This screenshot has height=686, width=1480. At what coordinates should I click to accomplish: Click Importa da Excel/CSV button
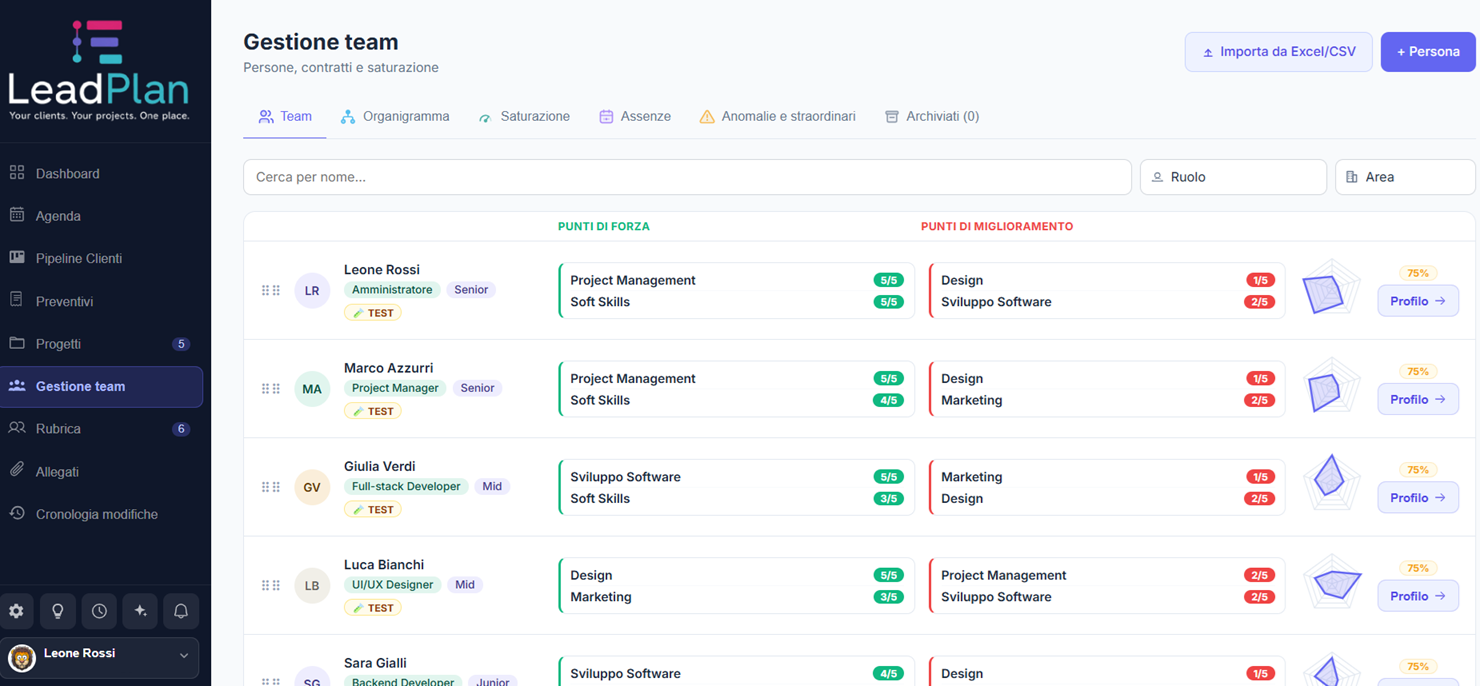1279,52
